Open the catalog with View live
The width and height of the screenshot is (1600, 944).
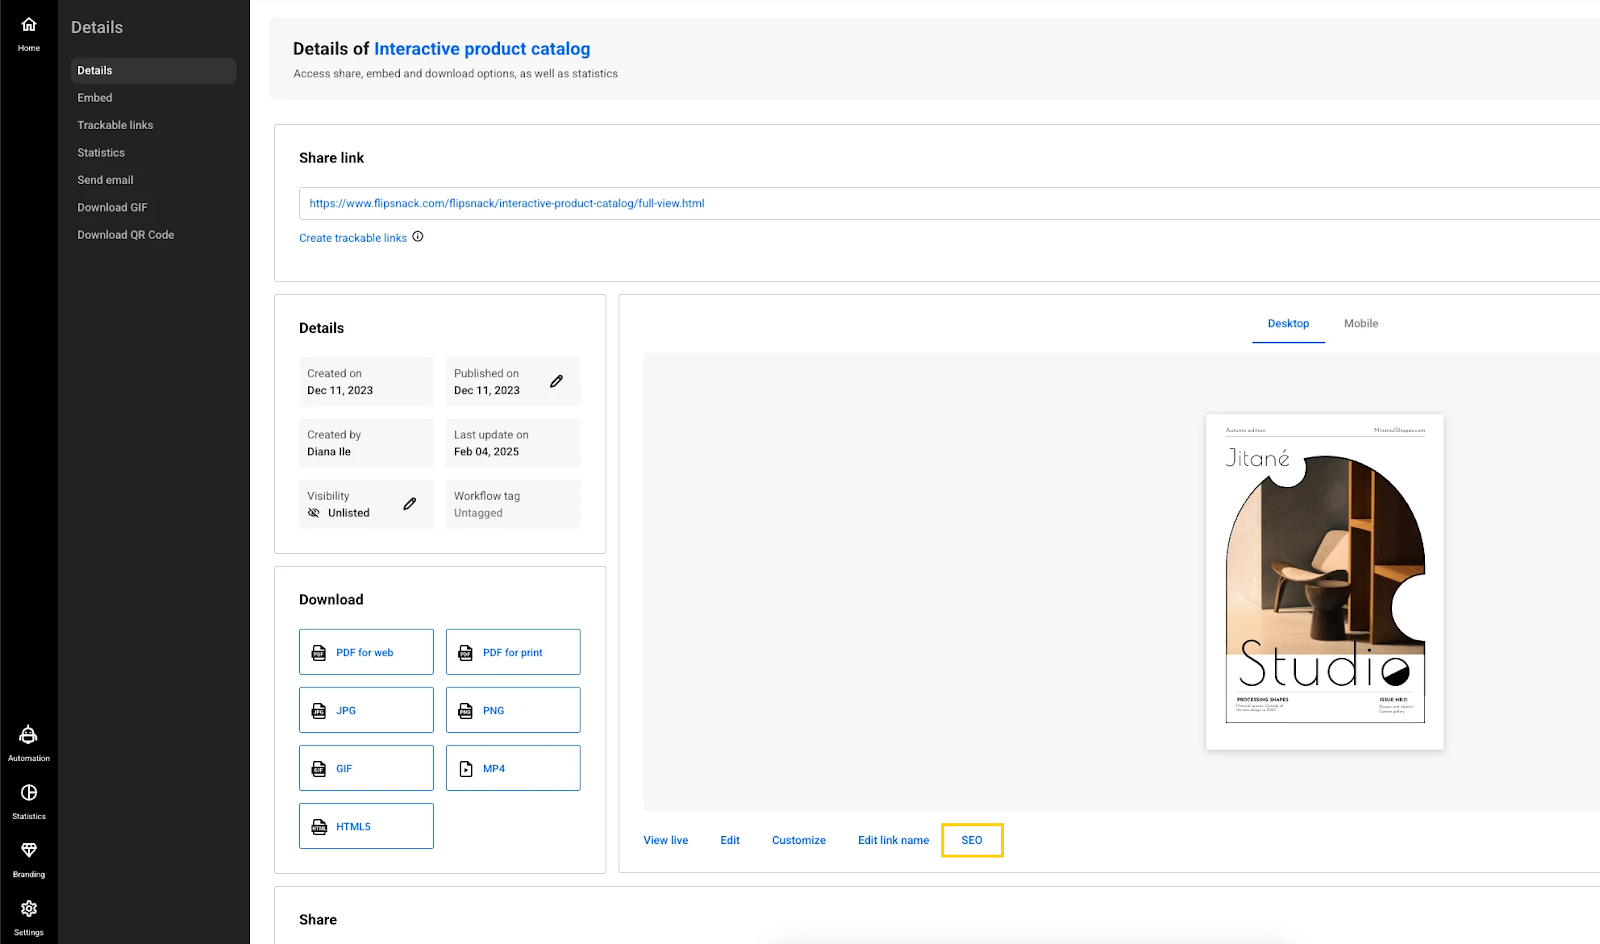(x=666, y=840)
